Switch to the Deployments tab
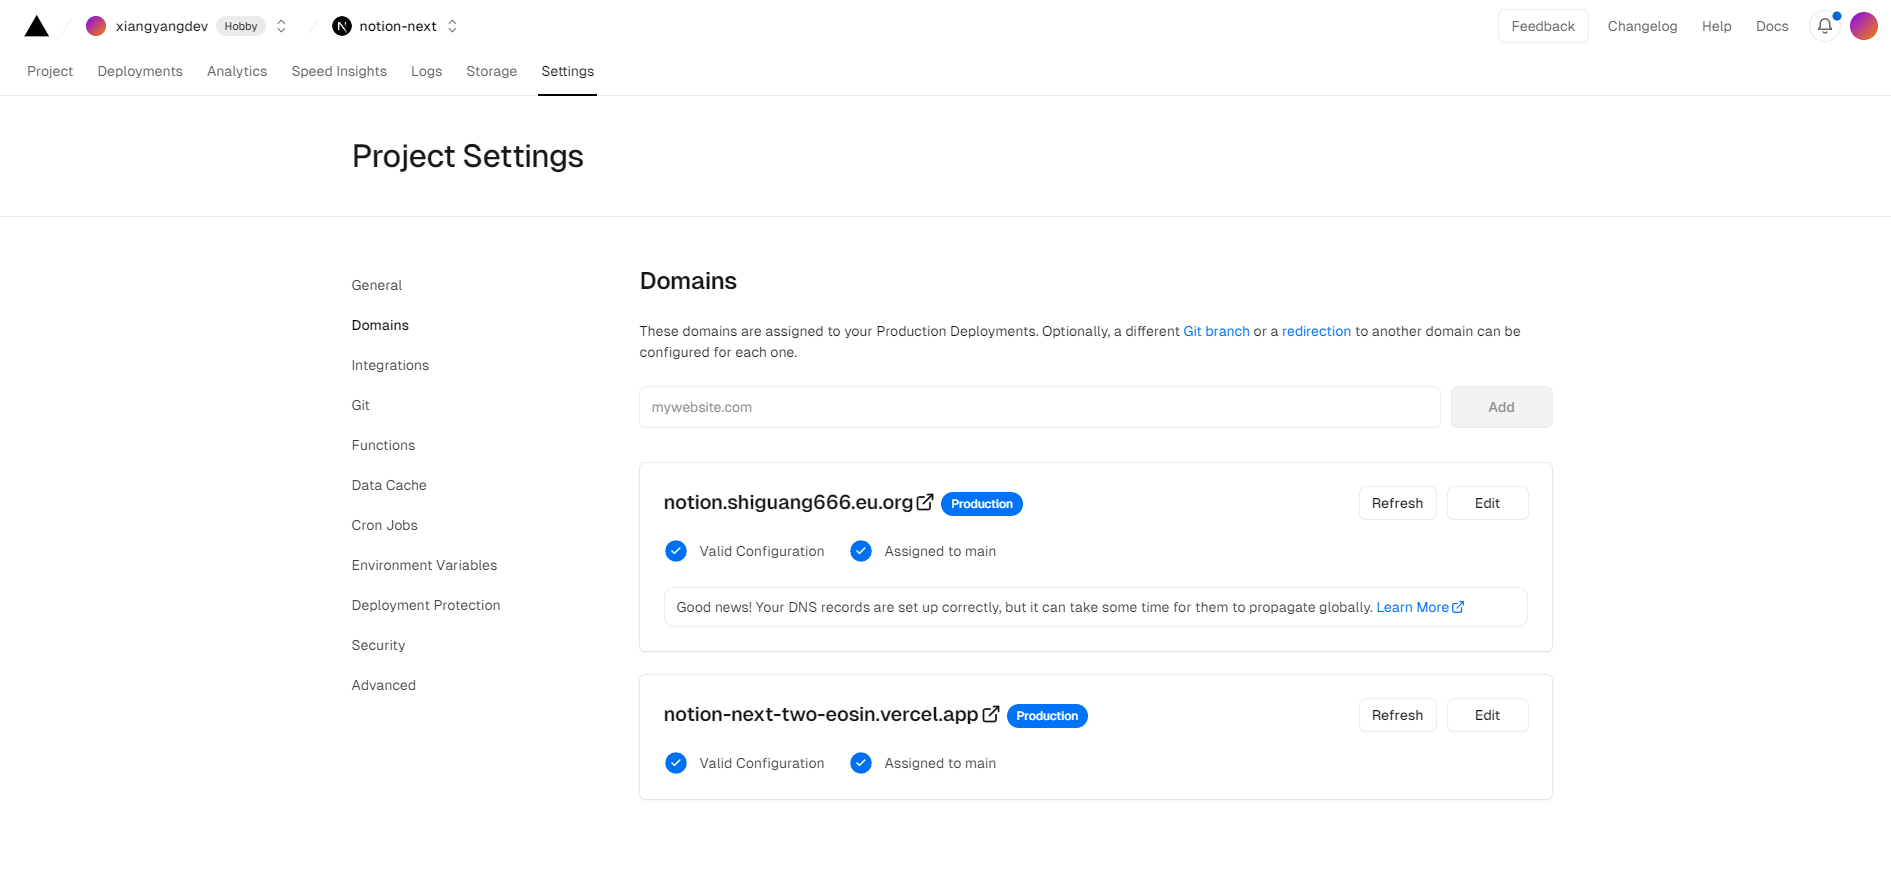The image size is (1891, 874). 140,71
